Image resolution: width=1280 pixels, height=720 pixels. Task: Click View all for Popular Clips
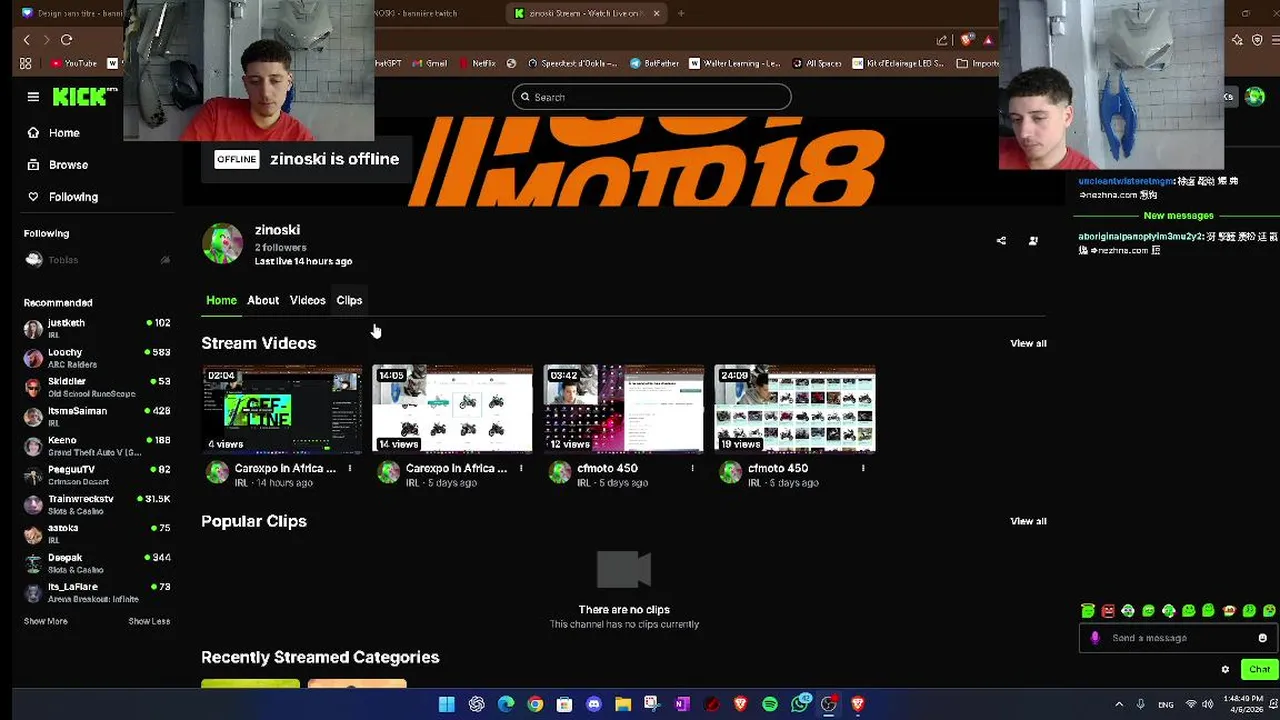pyautogui.click(x=1028, y=521)
